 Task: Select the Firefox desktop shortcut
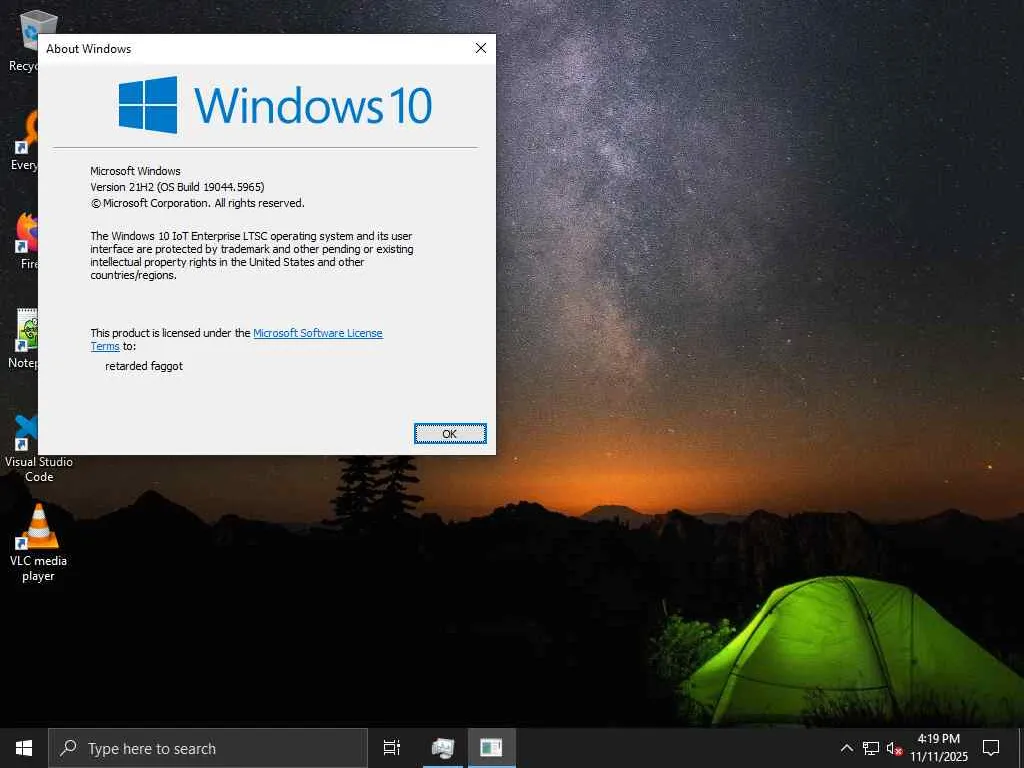click(26, 240)
